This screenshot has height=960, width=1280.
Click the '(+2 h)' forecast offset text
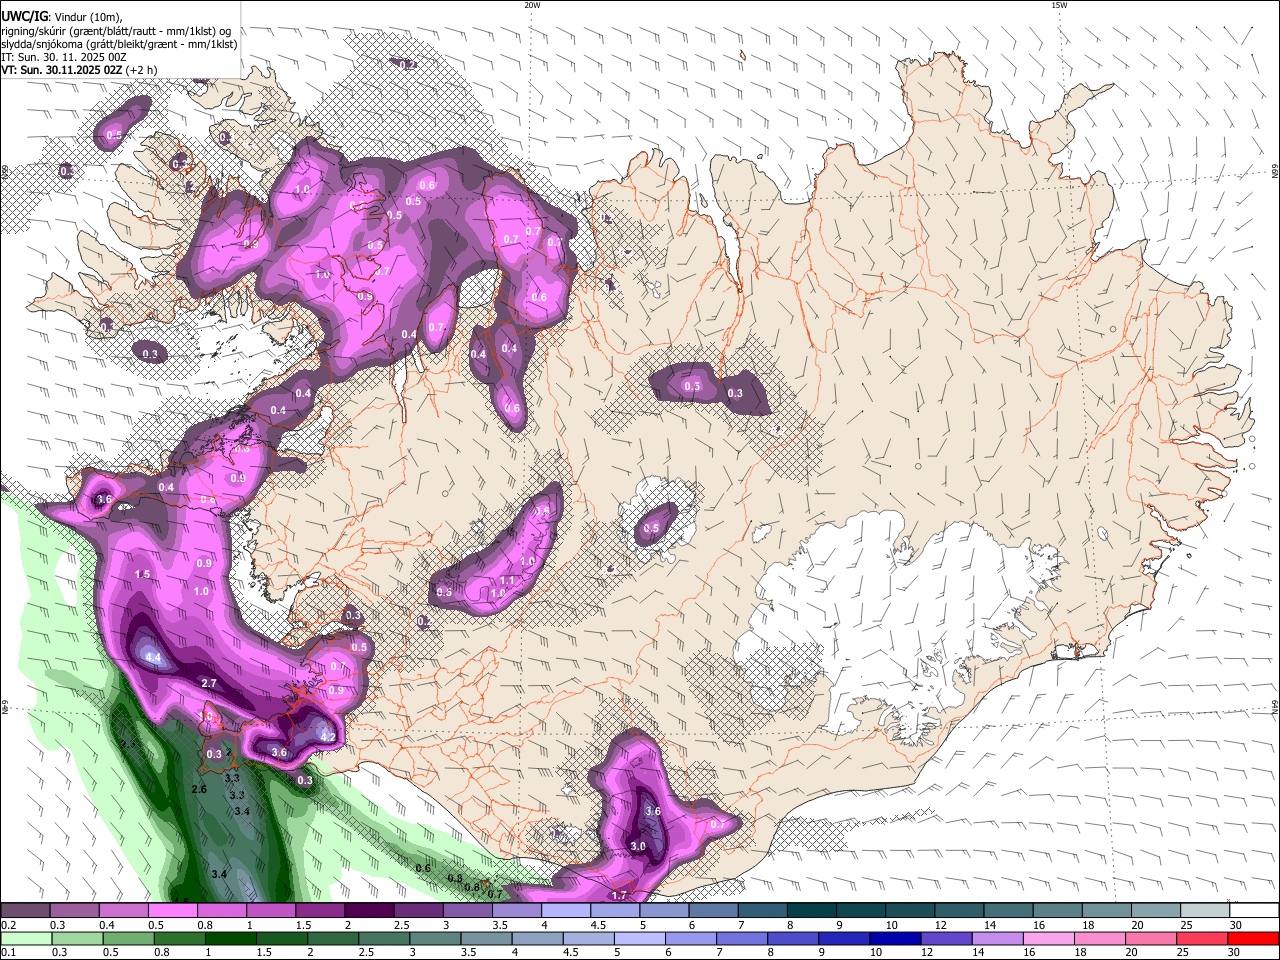tap(141, 70)
